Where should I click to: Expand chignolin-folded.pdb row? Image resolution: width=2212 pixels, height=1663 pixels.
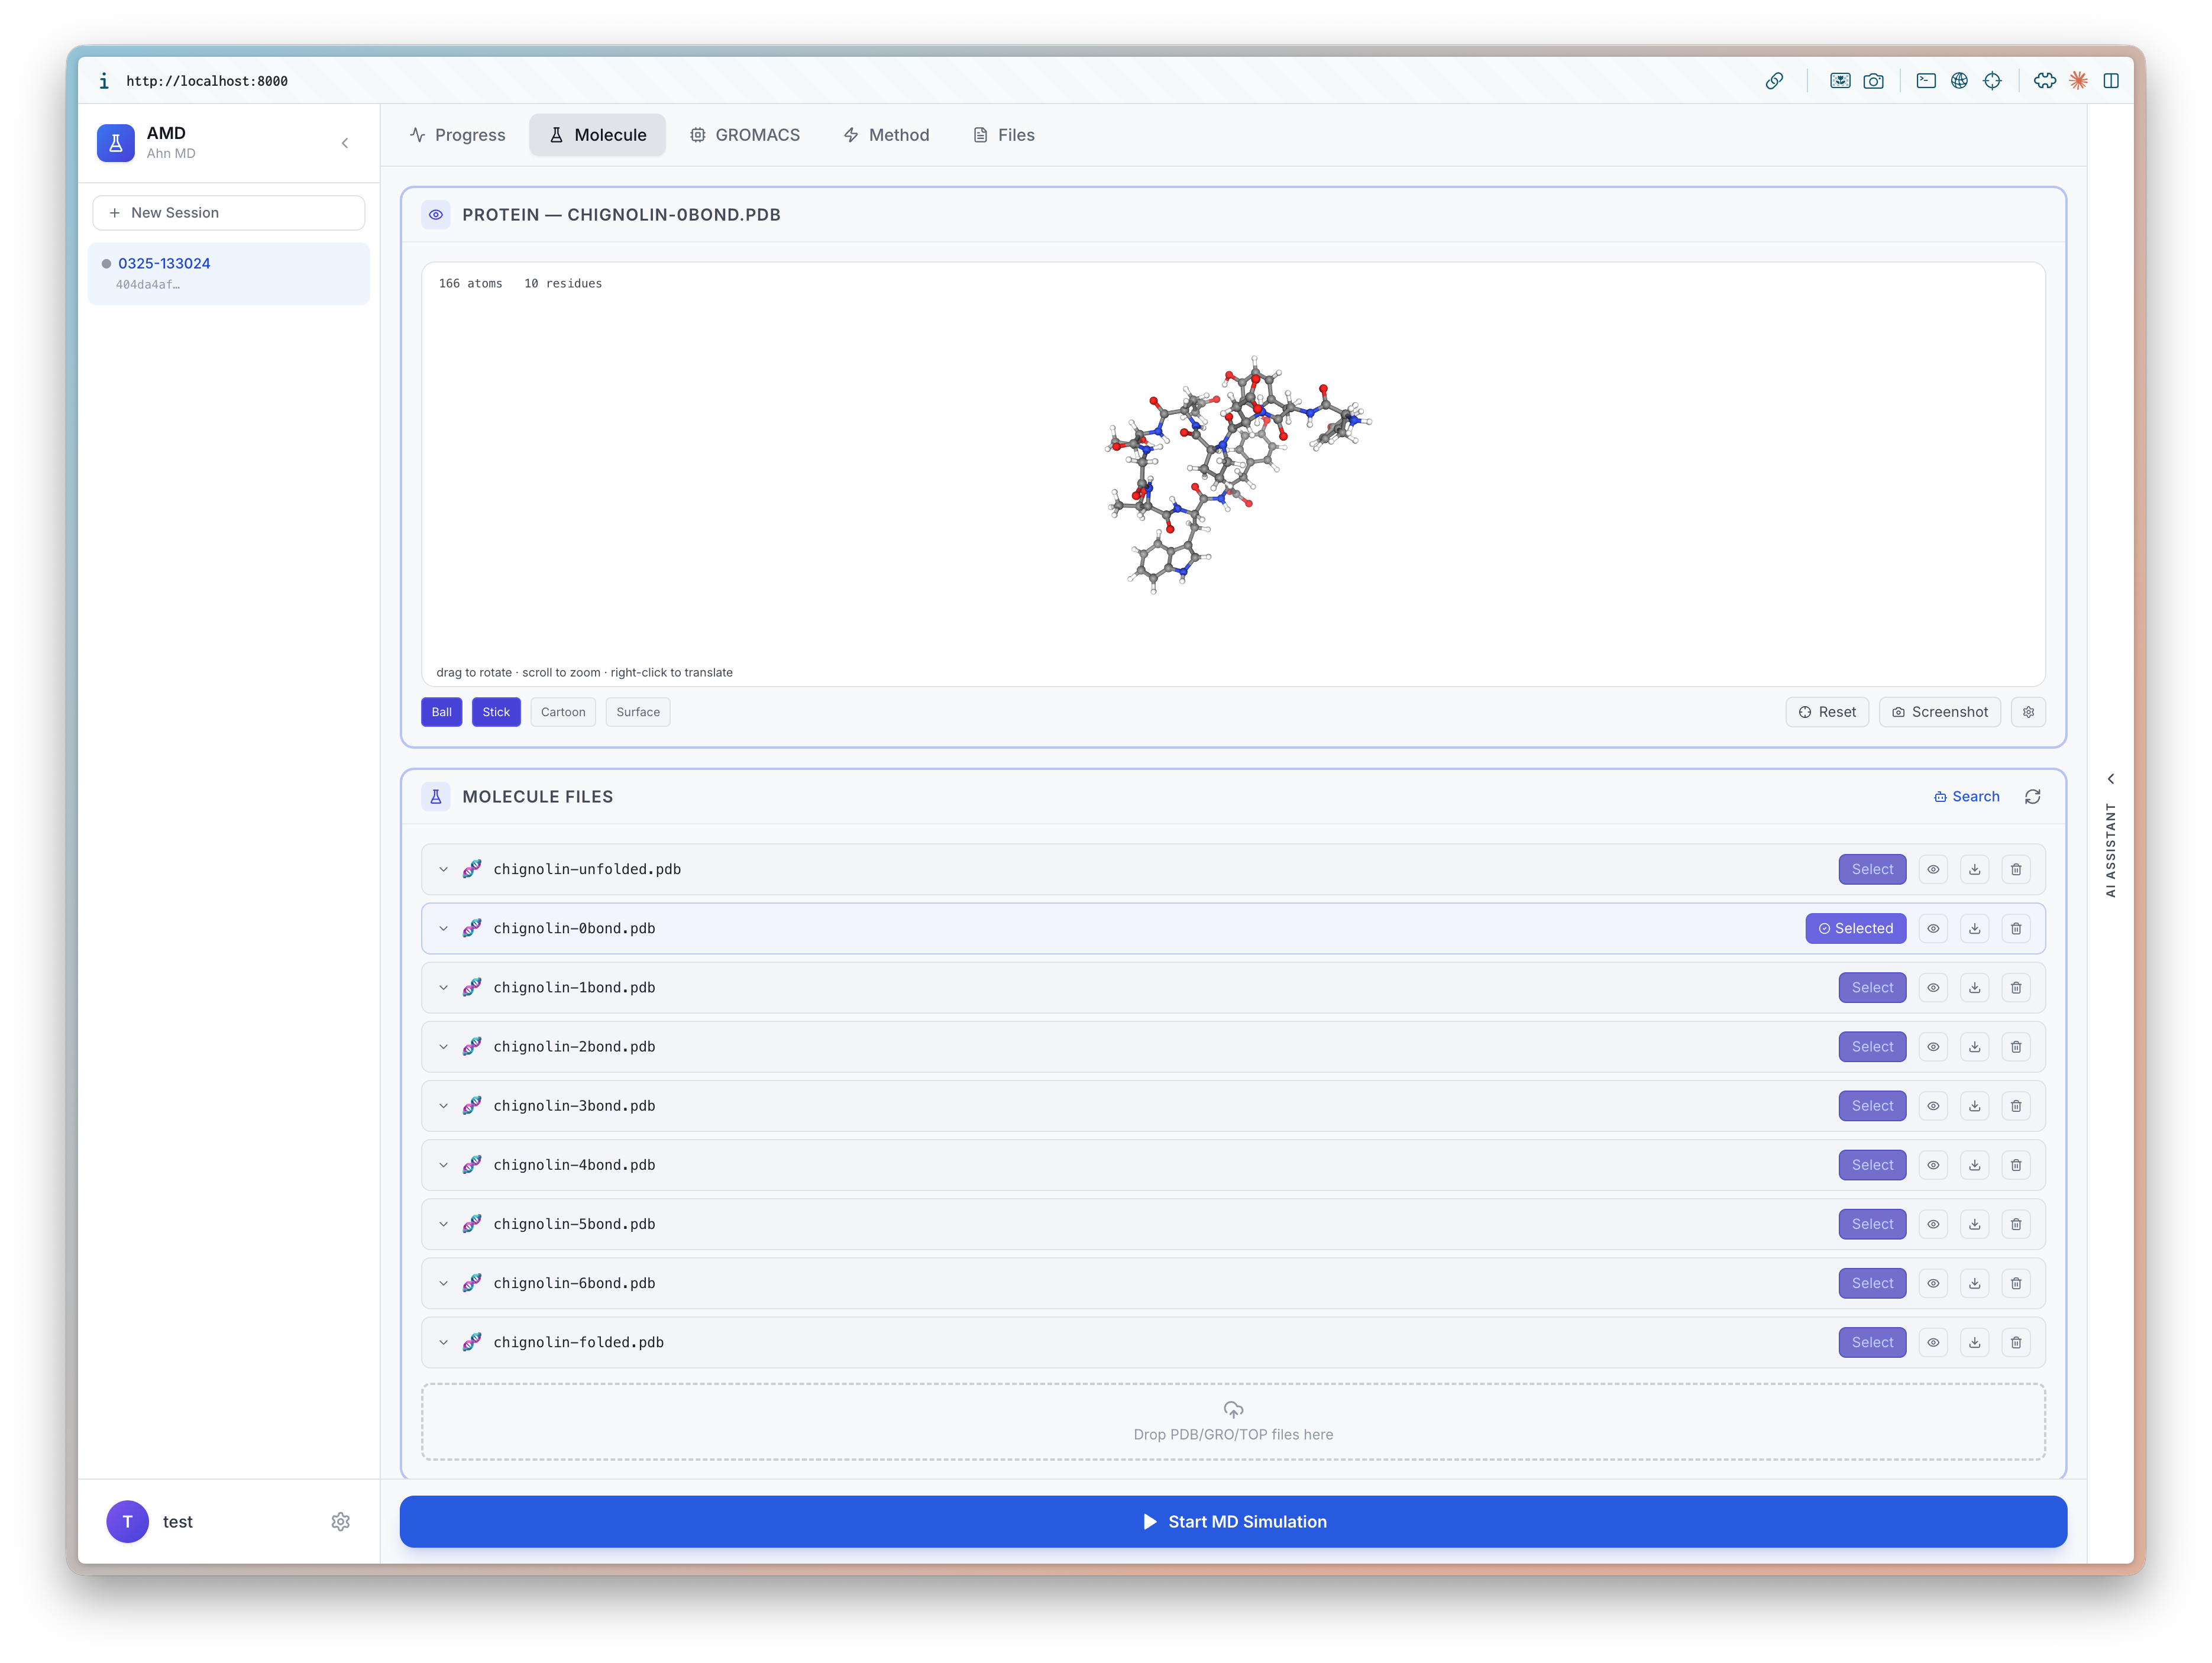pos(443,1342)
